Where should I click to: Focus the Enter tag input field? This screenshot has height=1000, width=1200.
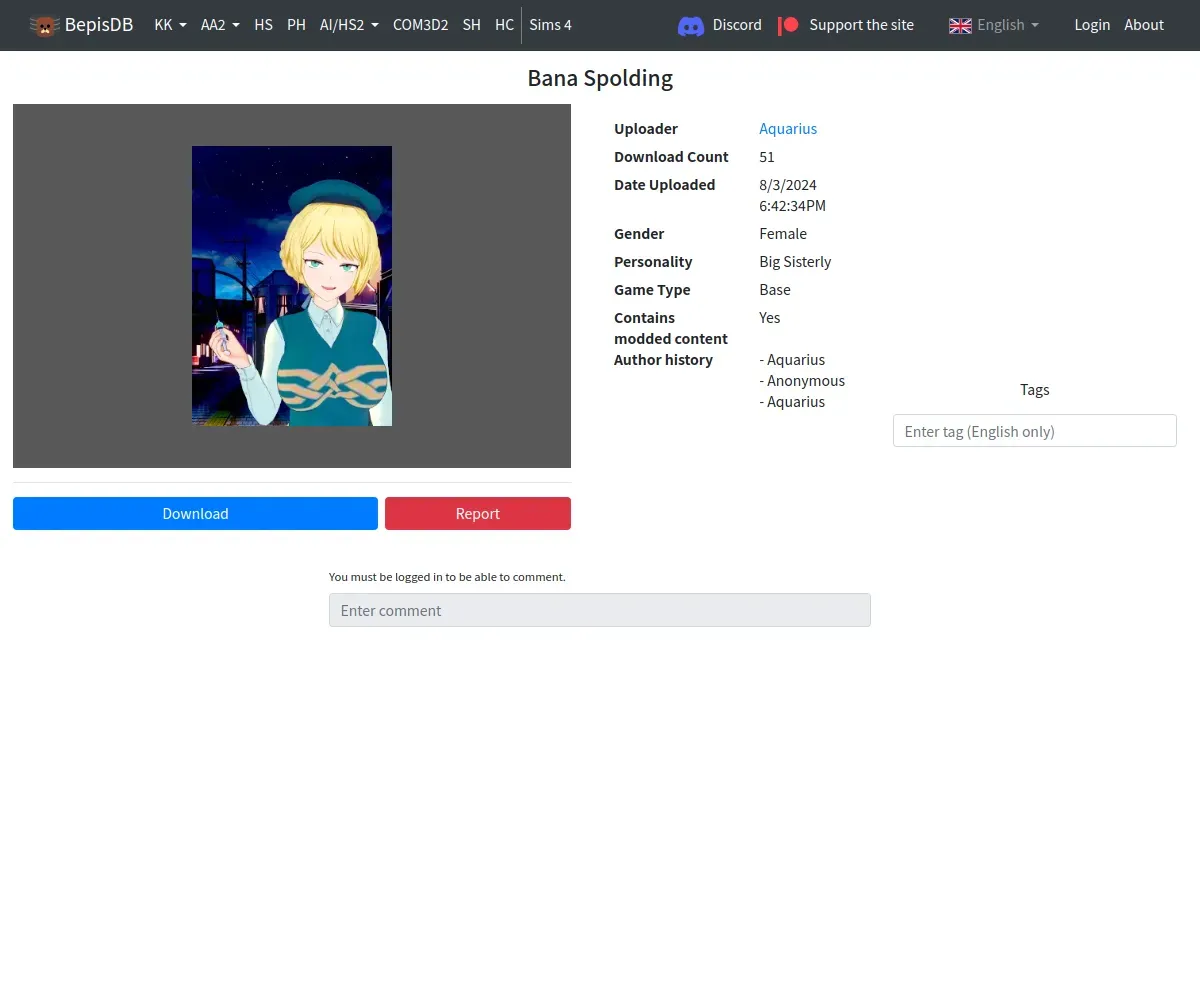(x=1034, y=431)
